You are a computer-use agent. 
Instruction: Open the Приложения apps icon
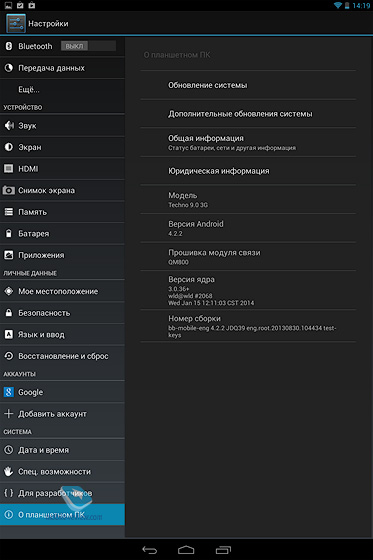click(9, 255)
